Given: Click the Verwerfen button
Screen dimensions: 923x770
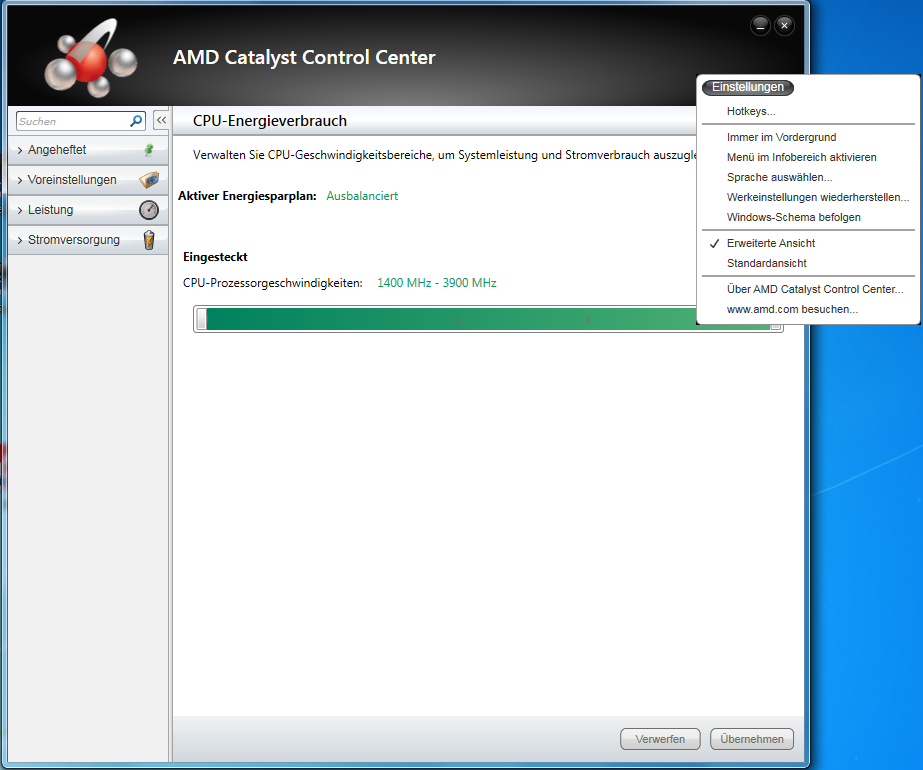Looking at the screenshot, I should point(660,739).
